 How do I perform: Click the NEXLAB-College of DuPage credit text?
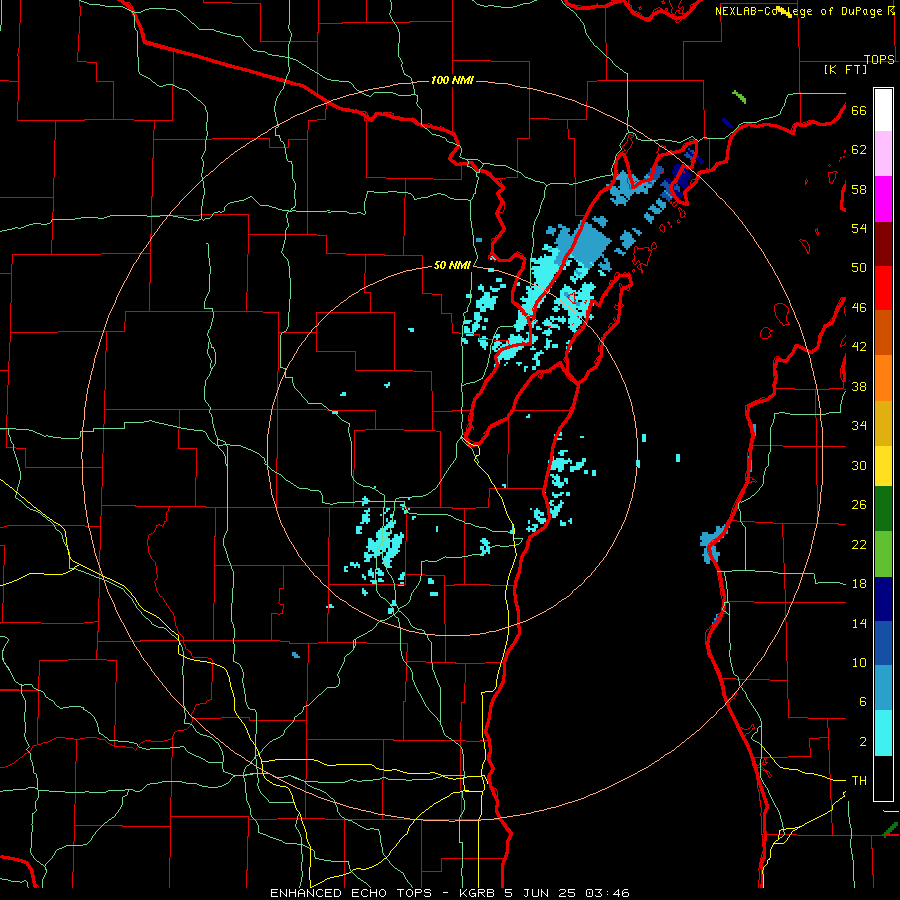tap(798, 11)
